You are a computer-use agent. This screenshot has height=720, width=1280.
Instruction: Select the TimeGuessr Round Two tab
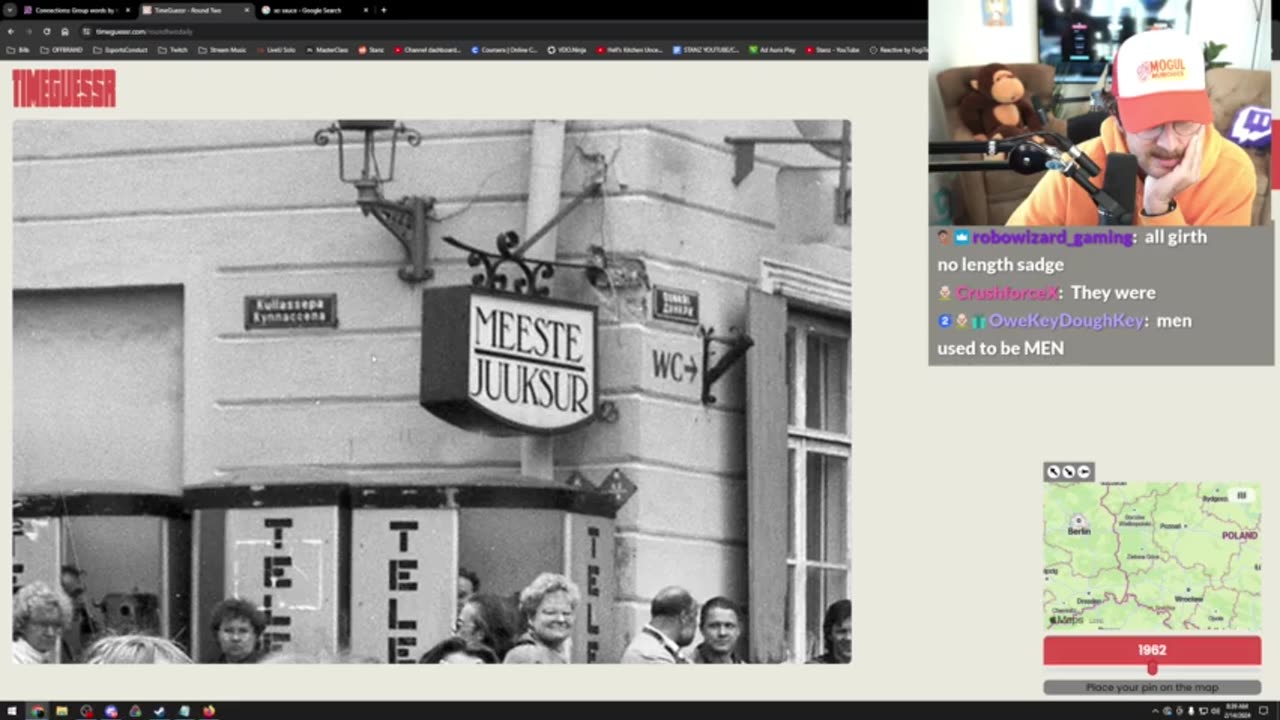195,10
